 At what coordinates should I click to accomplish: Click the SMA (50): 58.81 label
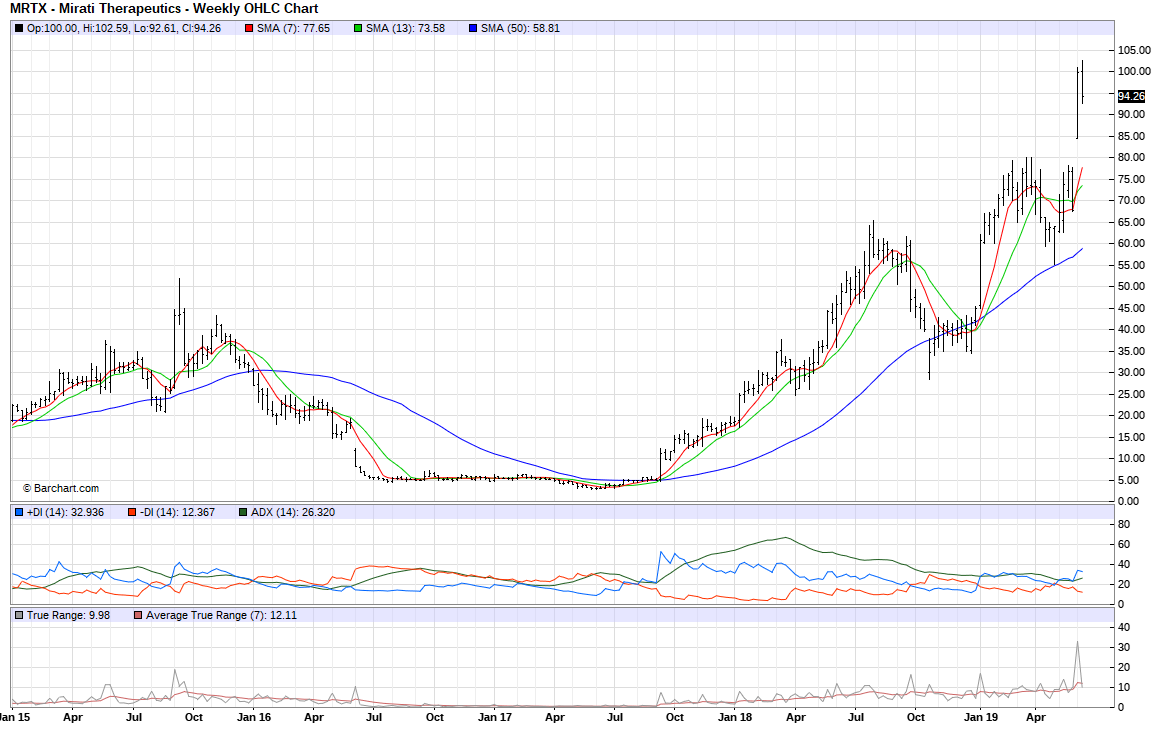[x=520, y=29]
